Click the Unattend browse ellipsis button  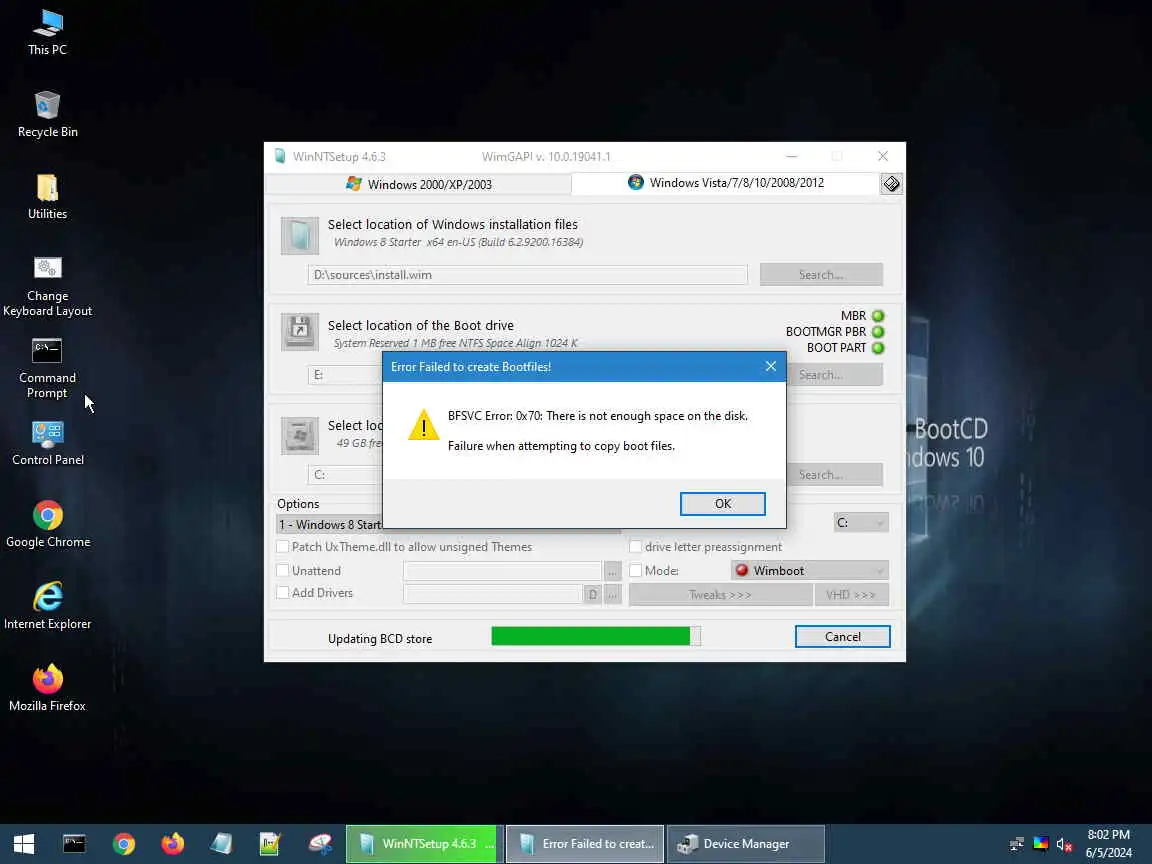[612, 571]
